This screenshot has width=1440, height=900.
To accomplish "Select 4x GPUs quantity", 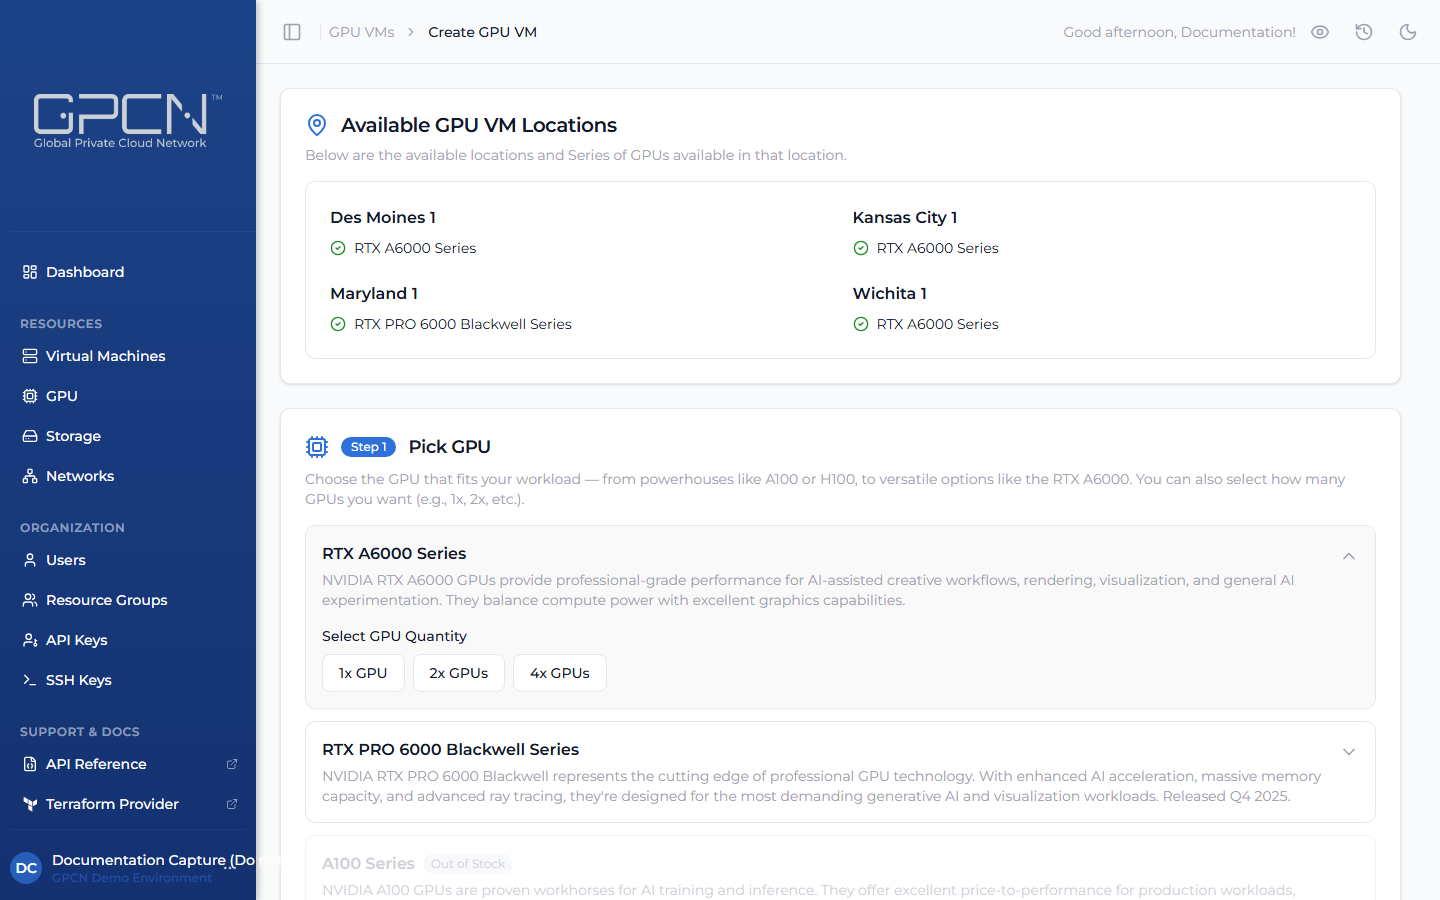I will point(560,673).
